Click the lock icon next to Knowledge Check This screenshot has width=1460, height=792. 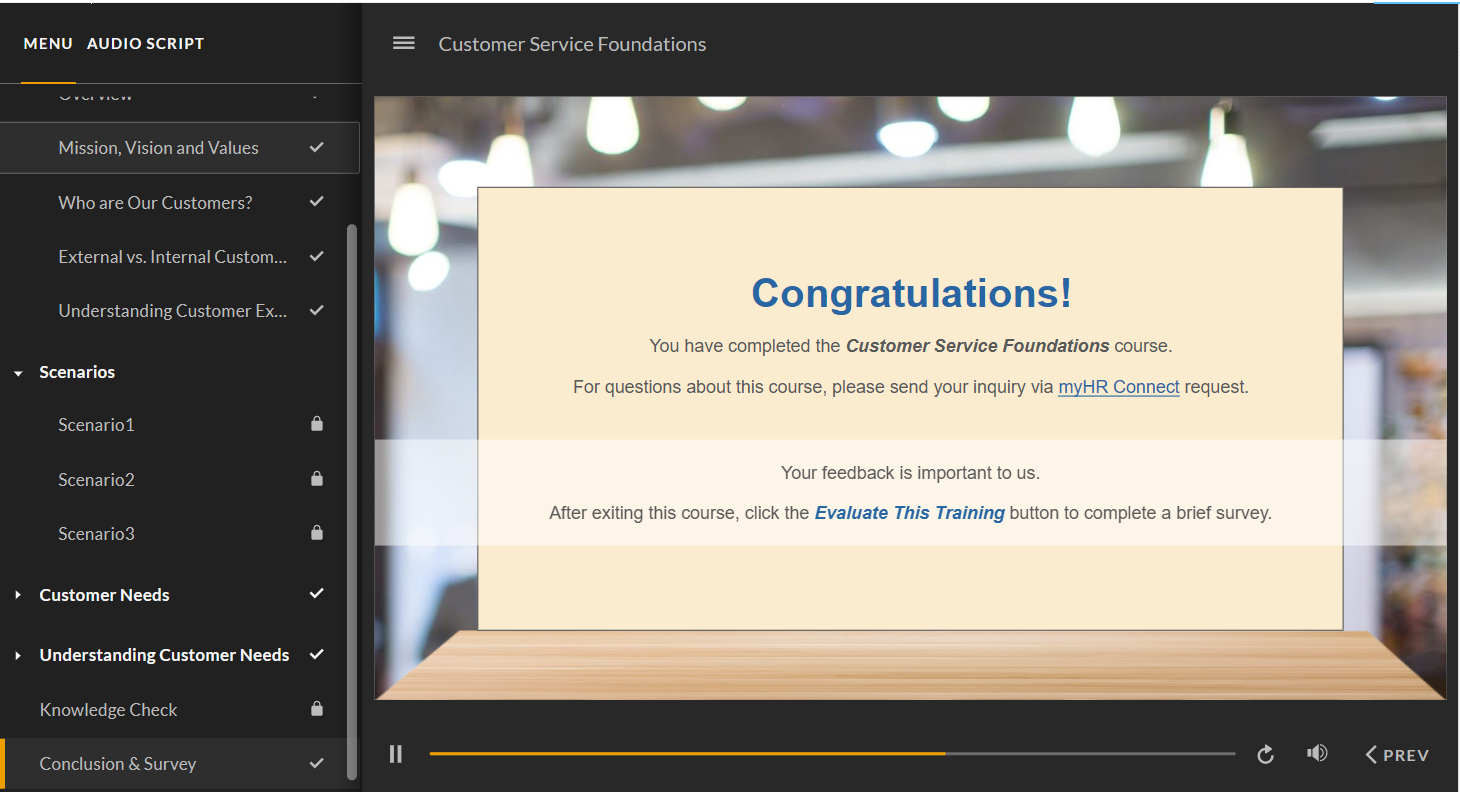pyautogui.click(x=316, y=709)
